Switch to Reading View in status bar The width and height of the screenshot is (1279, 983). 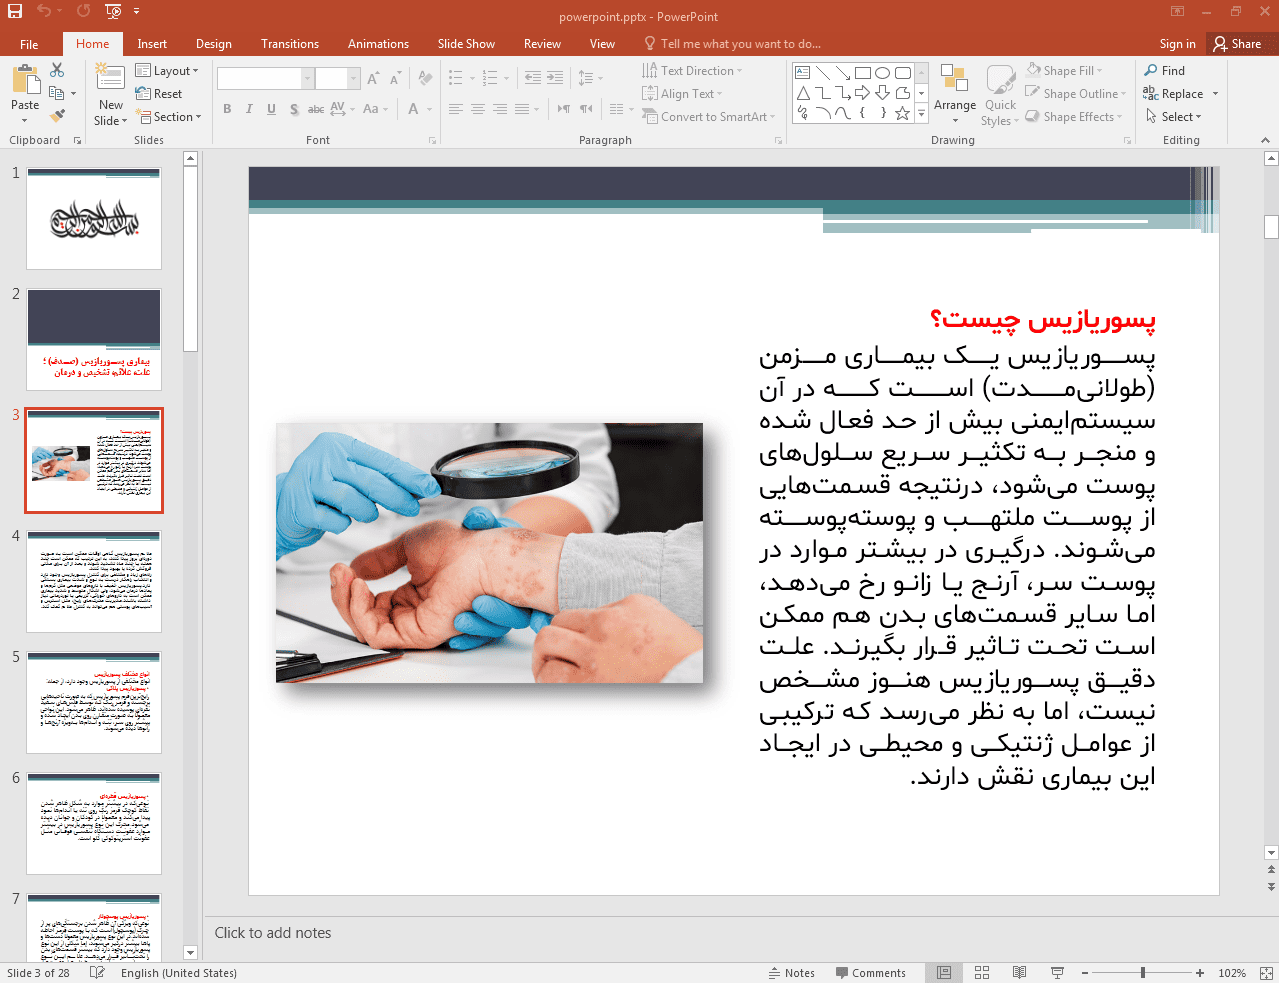[x=1019, y=973]
